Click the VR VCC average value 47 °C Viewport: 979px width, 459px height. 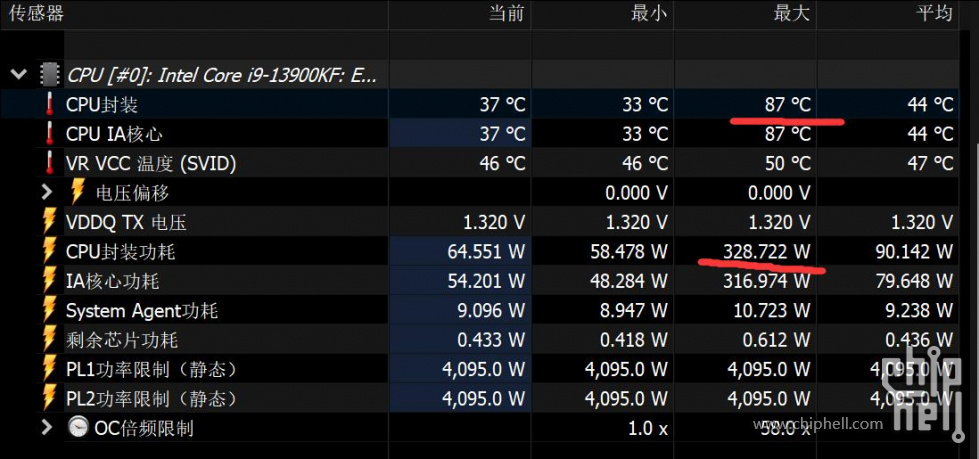click(x=930, y=164)
